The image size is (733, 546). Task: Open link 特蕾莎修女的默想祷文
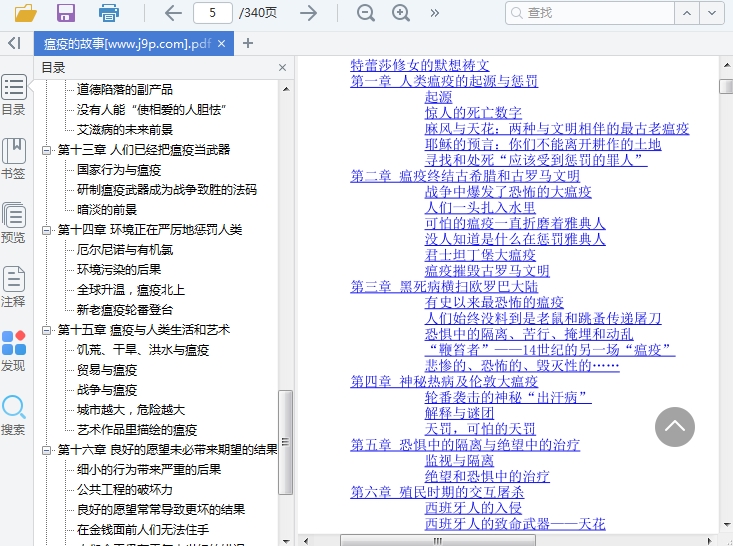coord(420,65)
